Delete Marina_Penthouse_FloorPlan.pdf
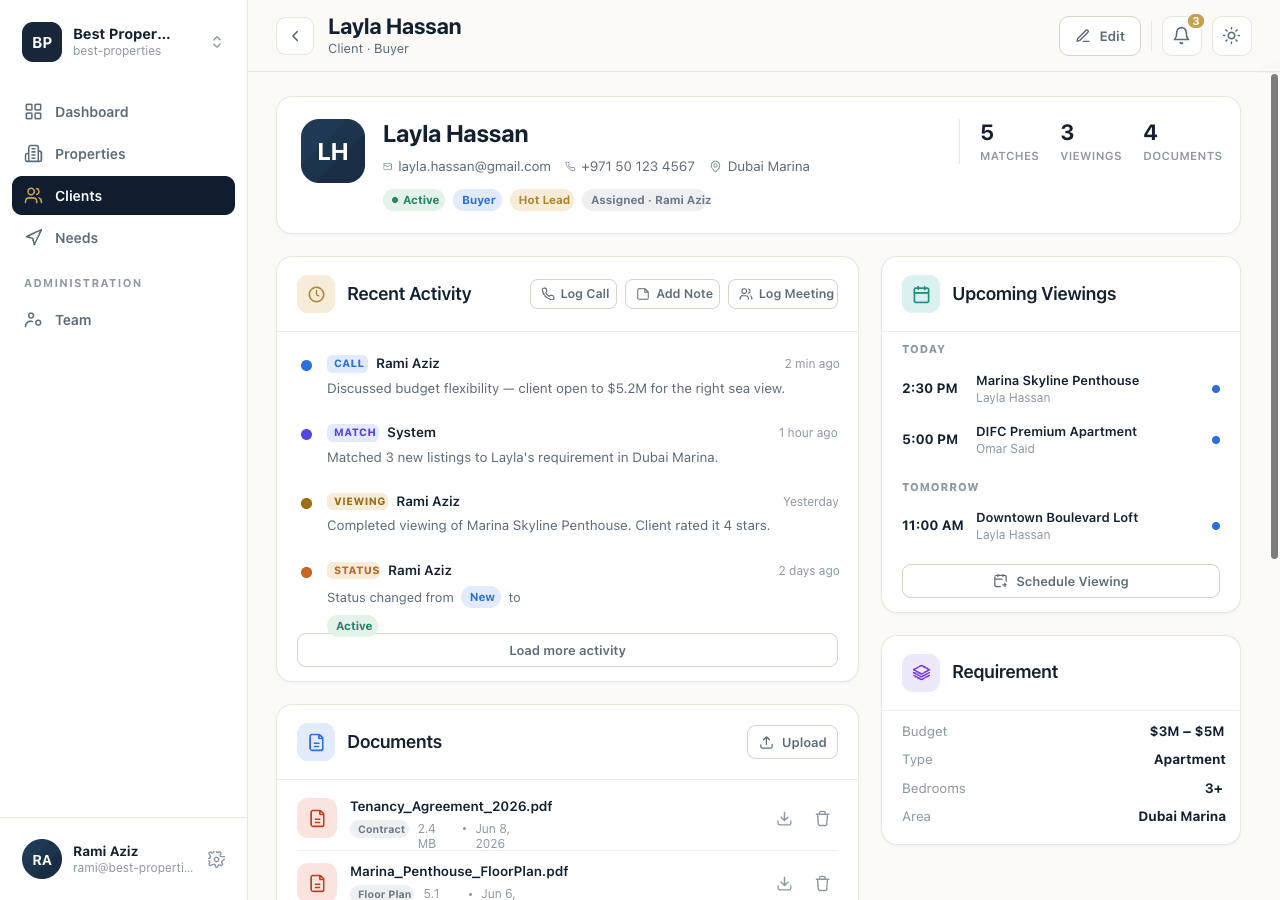This screenshot has height=900, width=1280. pyautogui.click(x=822, y=883)
